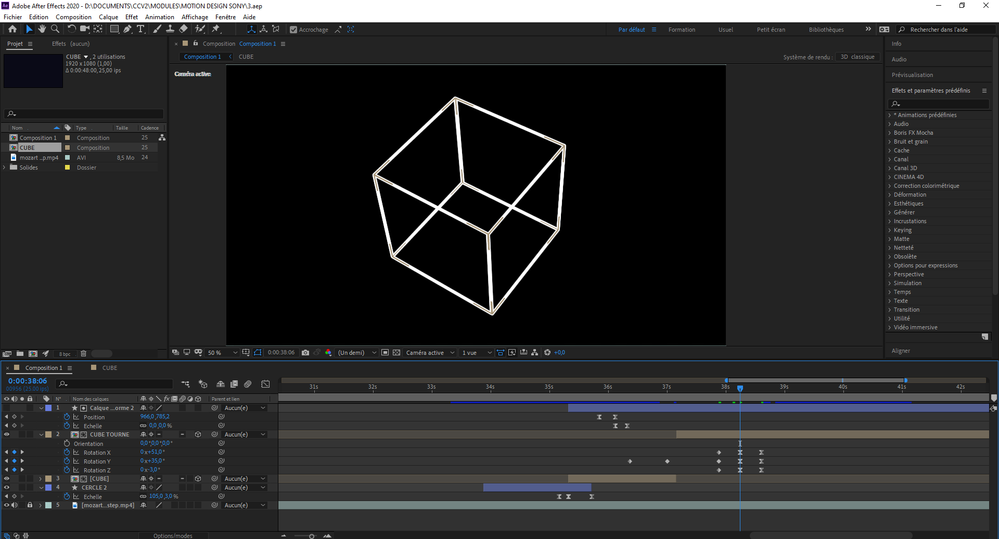This screenshot has width=999, height=539.
Task: Select the Puppet Pin tool
Action: [216, 29]
